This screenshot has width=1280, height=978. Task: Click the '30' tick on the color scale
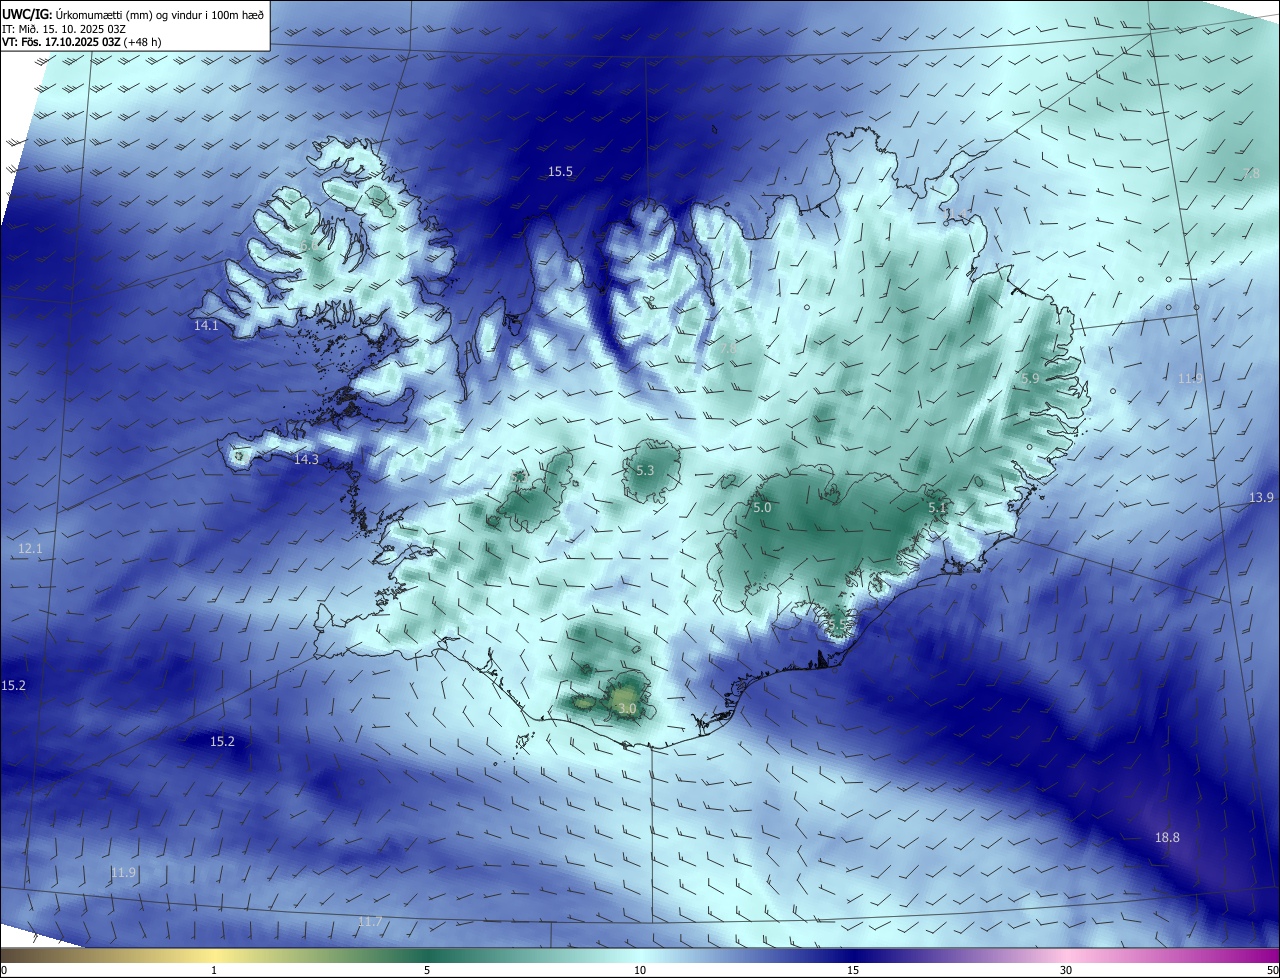click(1066, 970)
